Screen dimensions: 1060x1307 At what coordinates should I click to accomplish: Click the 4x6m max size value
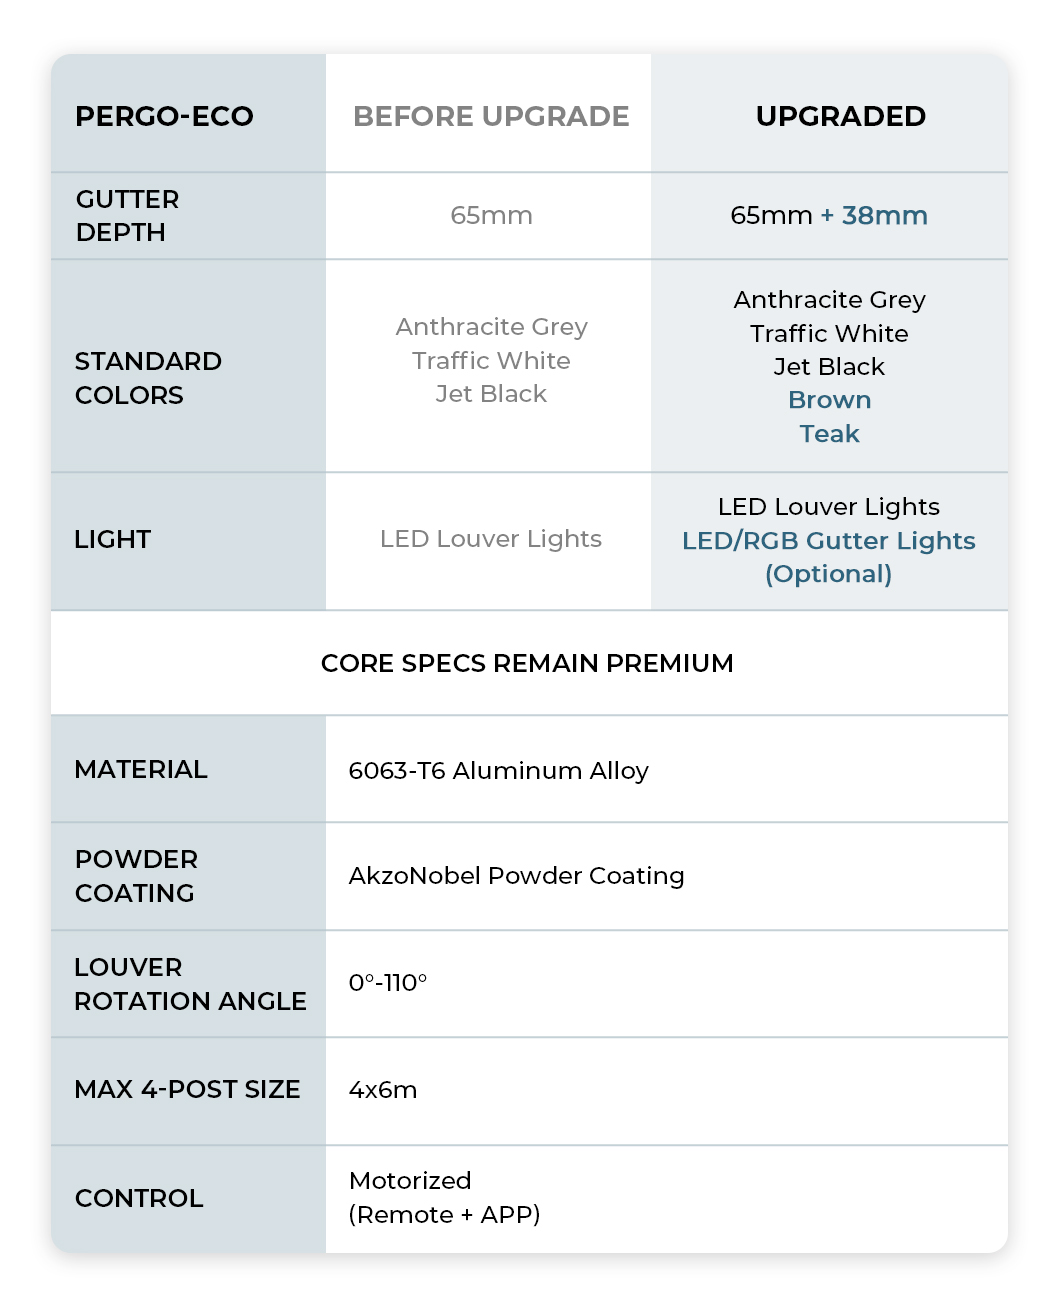(383, 1090)
